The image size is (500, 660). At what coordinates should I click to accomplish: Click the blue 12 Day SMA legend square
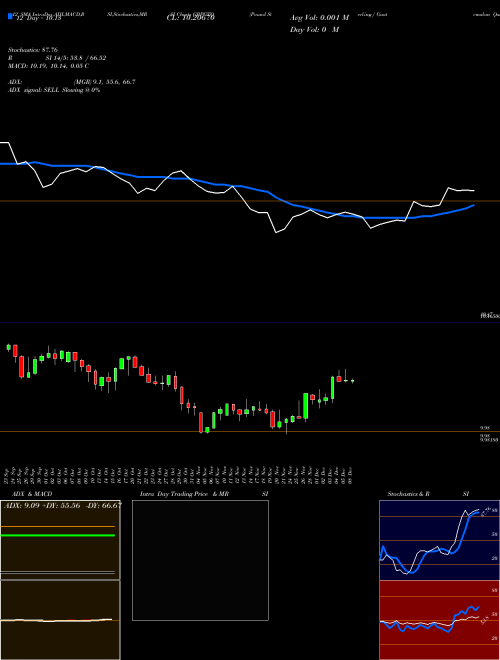[x=11, y=16]
